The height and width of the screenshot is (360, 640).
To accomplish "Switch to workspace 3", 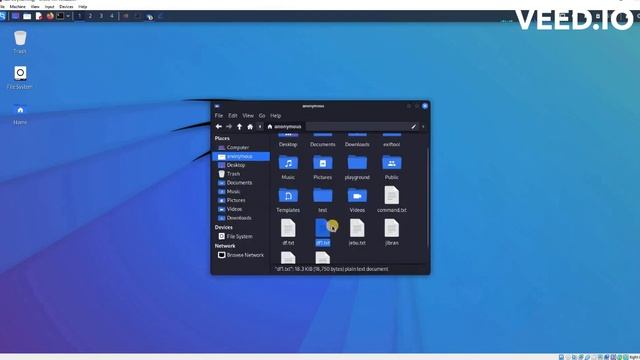I will [x=101, y=16].
